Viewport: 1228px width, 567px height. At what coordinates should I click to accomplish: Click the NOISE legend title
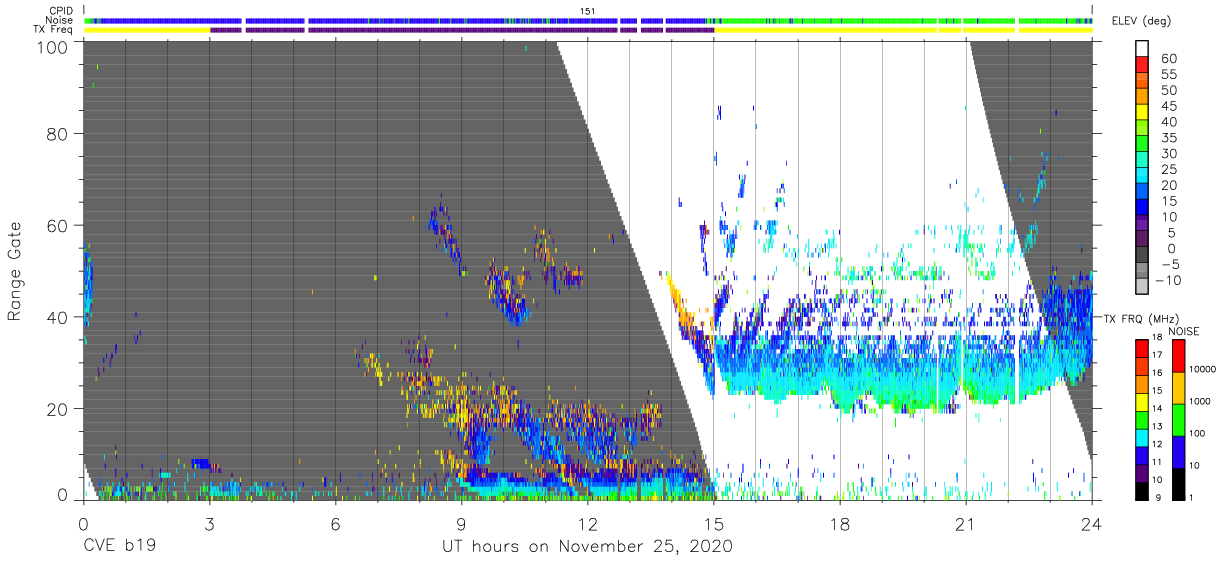(x=1184, y=331)
